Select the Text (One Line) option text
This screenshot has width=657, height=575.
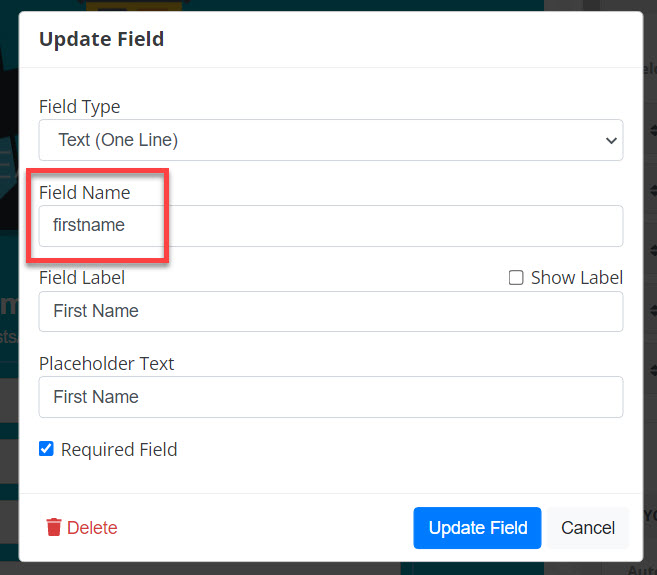[118, 140]
